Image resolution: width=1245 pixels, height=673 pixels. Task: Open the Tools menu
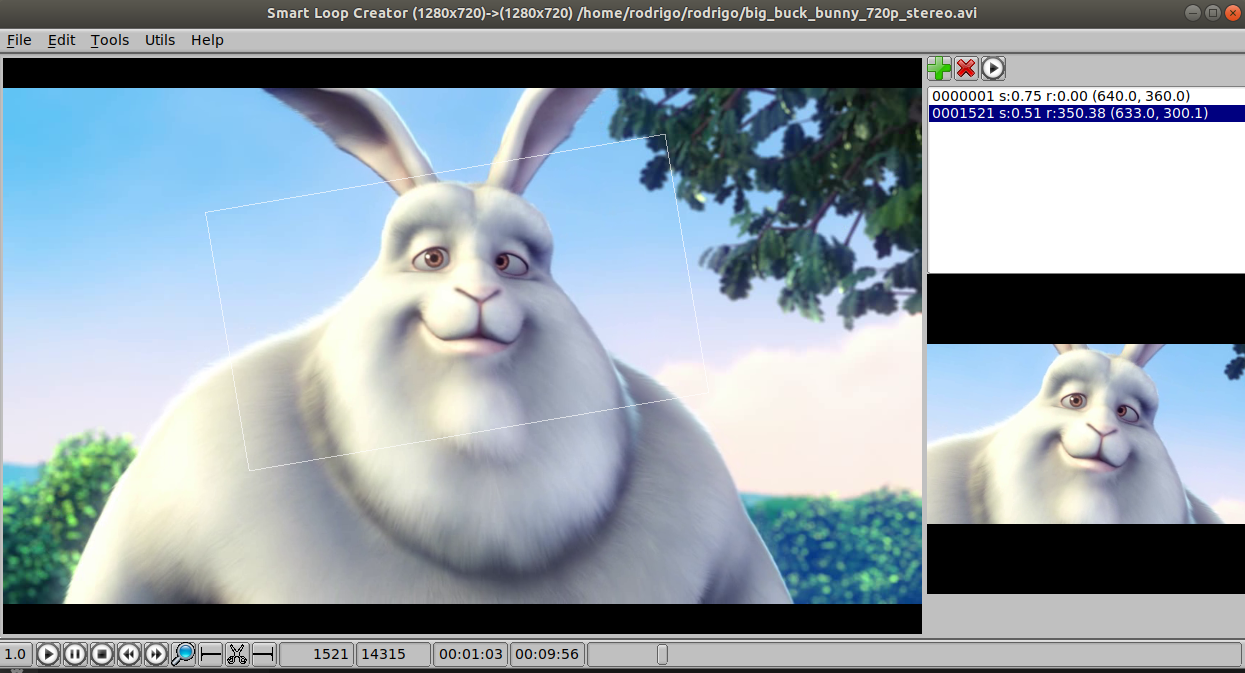pos(110,40)
